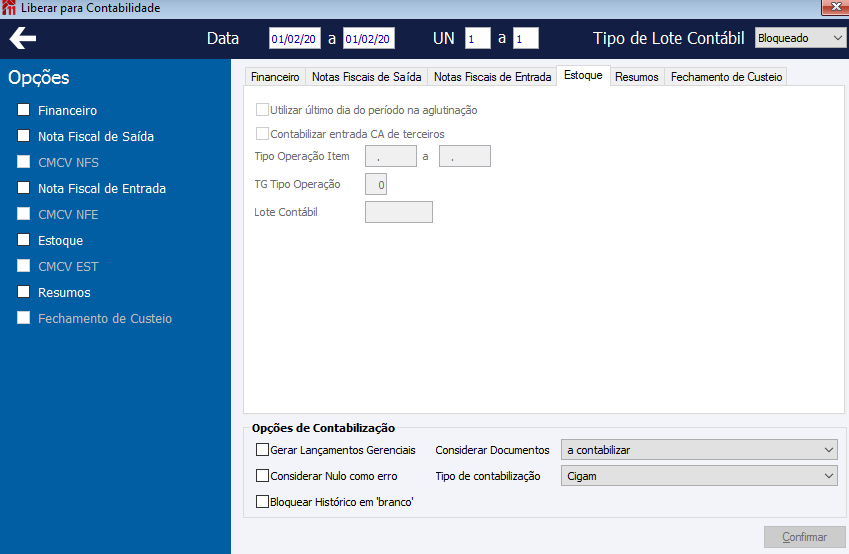
Task: Click the end Data field
Action: tap(369, 38)
